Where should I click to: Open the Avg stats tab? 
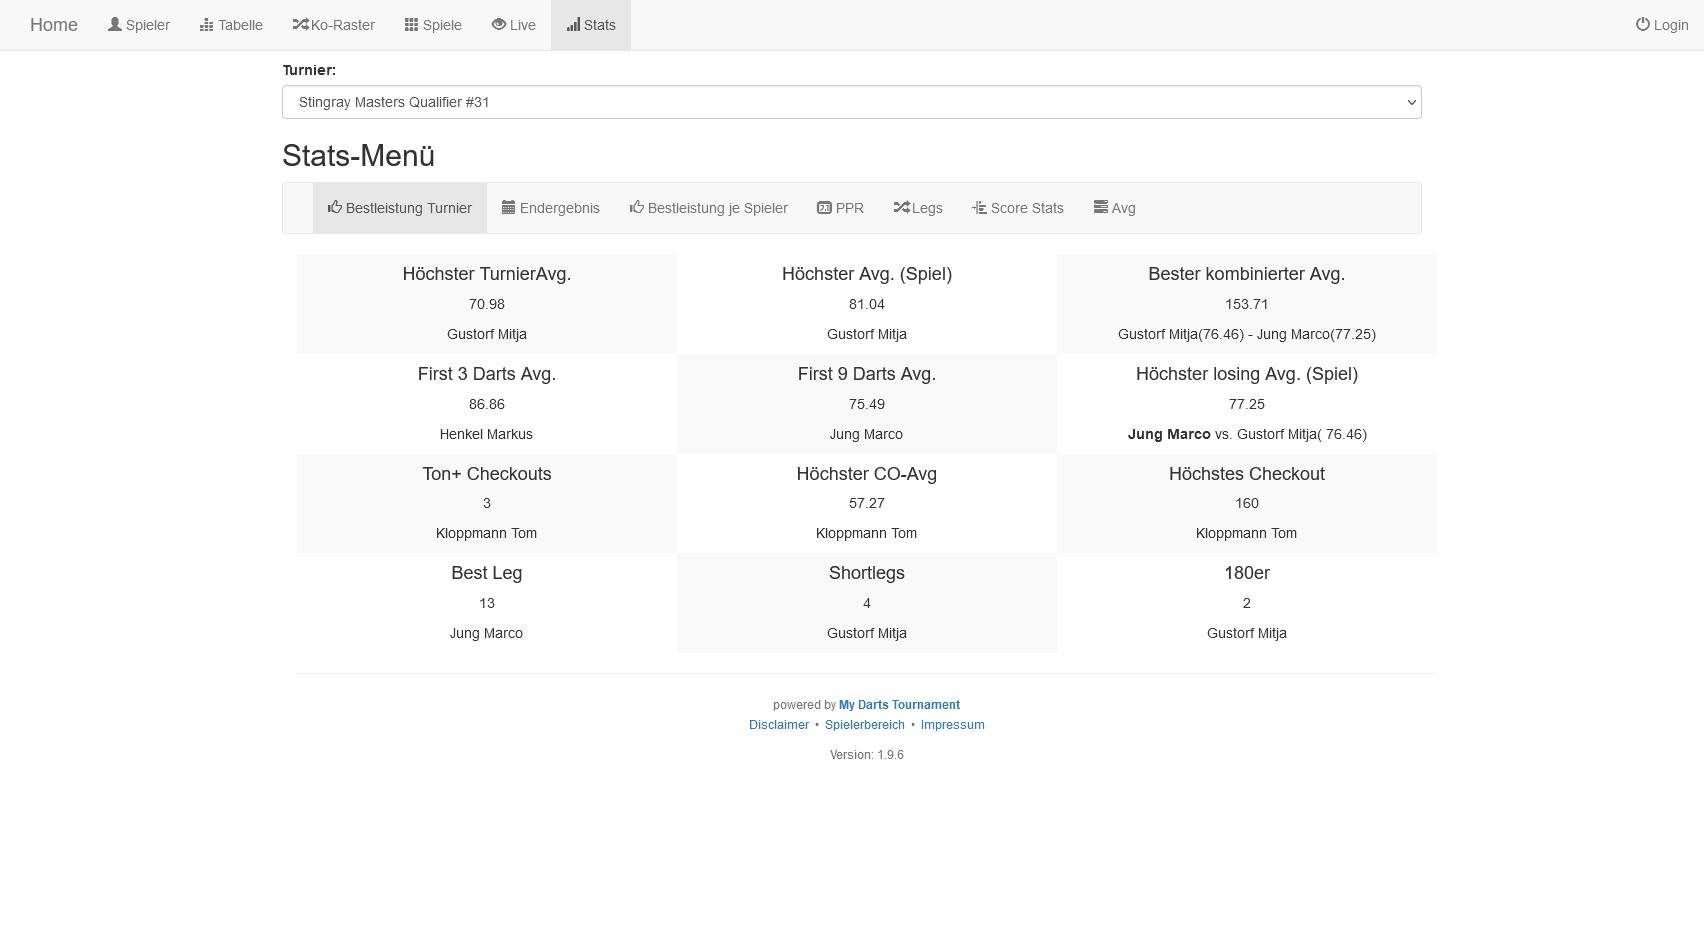coord(1114,208)
